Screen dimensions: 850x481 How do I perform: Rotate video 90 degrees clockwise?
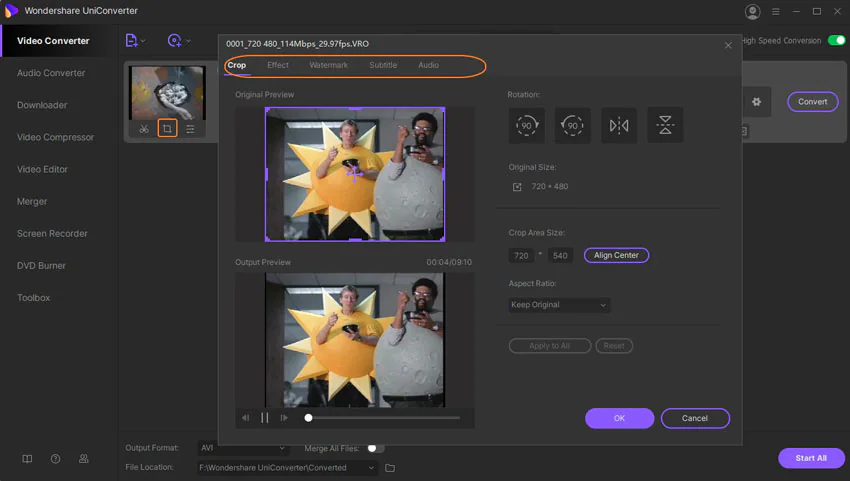[x=527, y=125]
